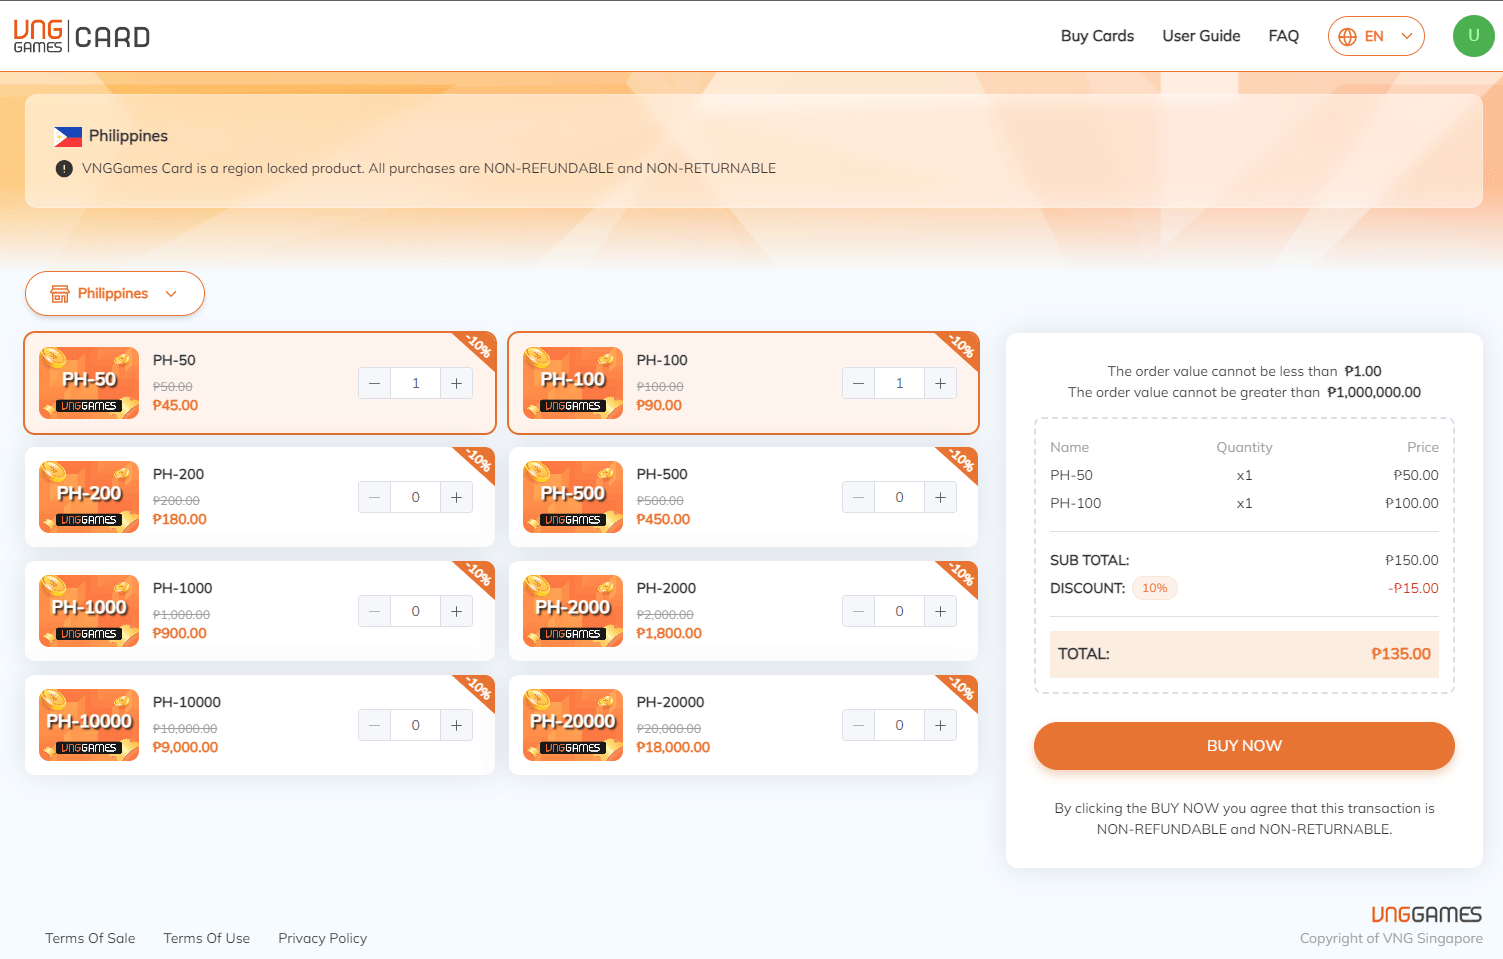Click the Philippines flag icon
Screen dimensions: 1503x959
[x=68, y=136]
